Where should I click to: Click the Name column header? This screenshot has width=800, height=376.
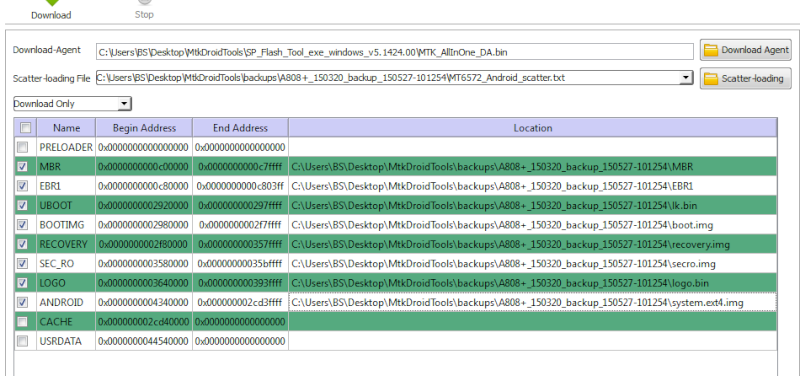coord(66,128)
